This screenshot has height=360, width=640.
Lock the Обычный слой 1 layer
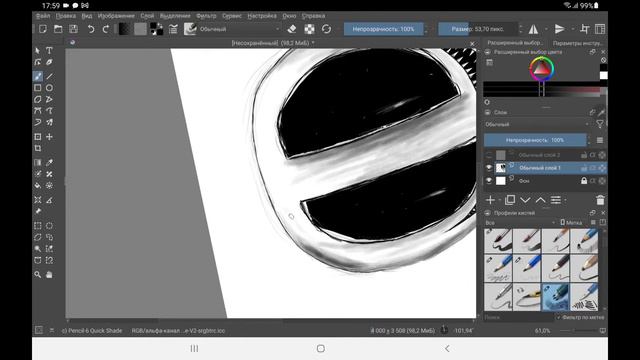584,168
